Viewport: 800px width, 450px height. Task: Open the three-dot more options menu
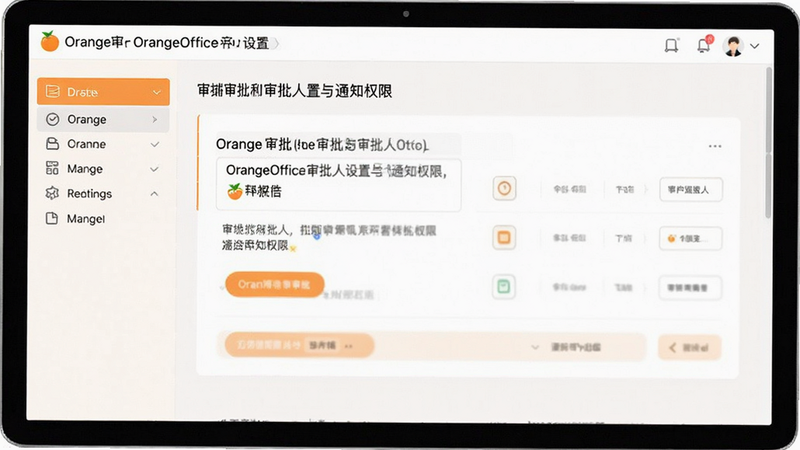[x=715, y=146]
